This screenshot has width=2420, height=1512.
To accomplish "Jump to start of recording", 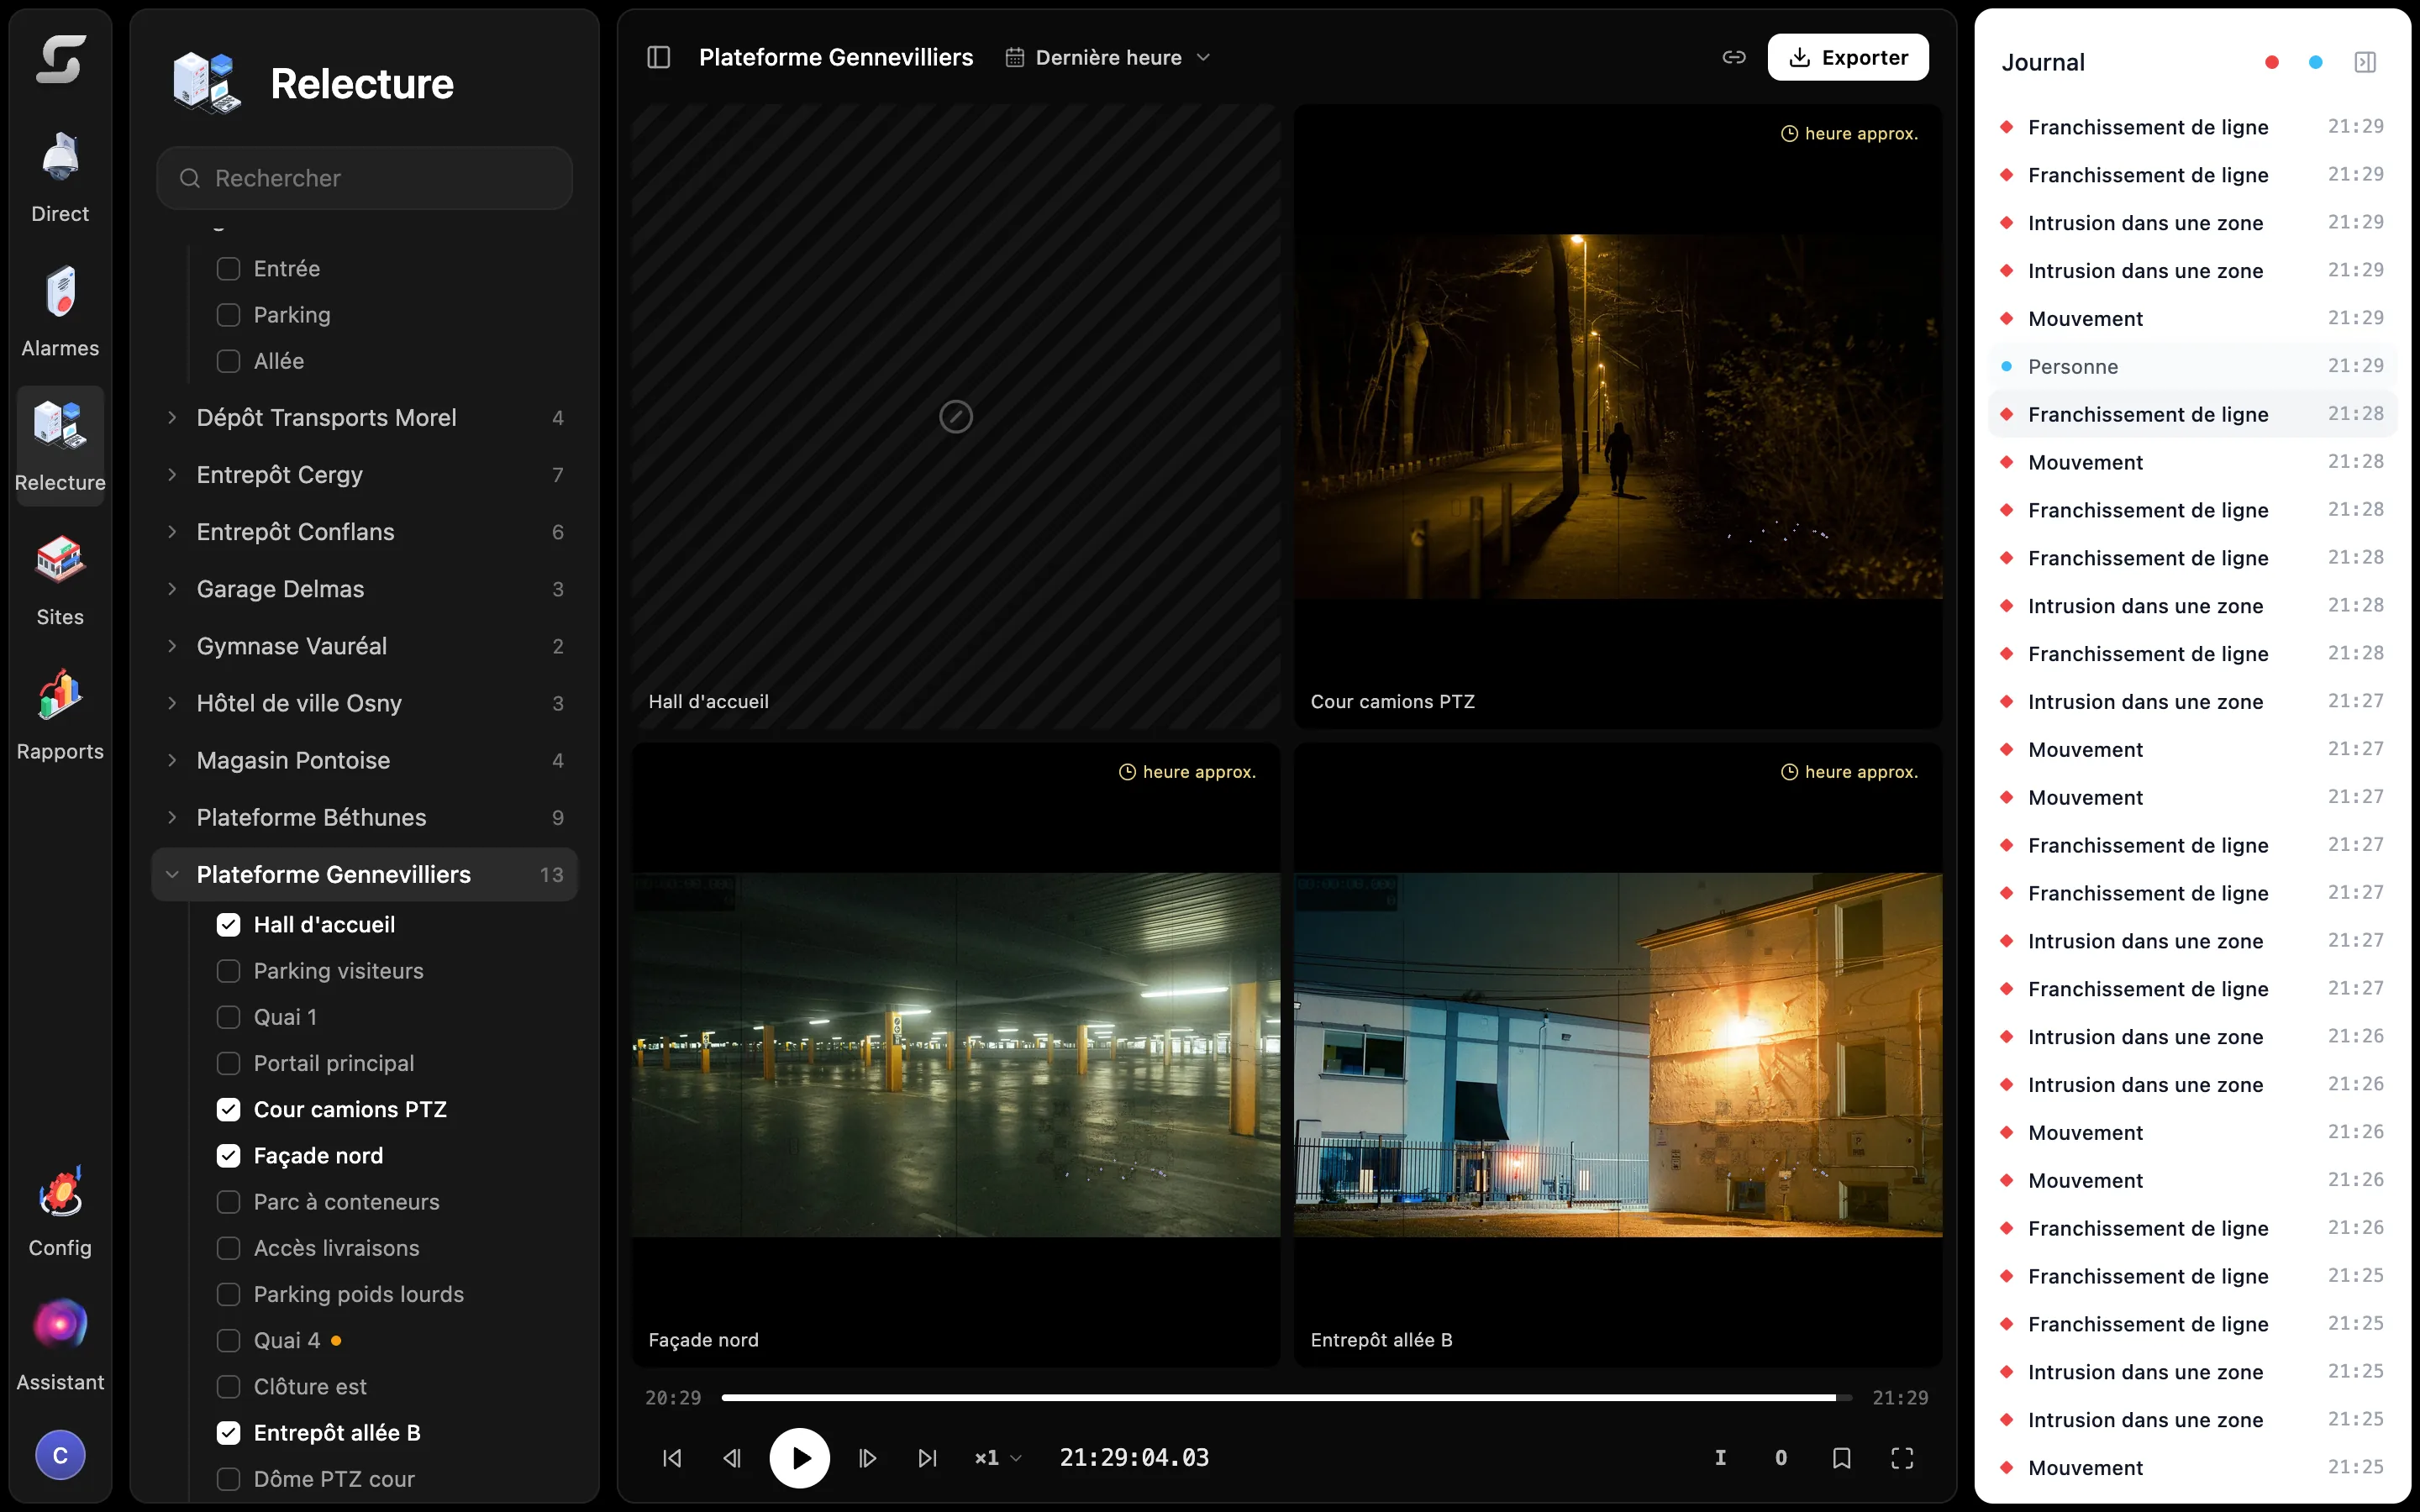I will [x=672, y=1458].
